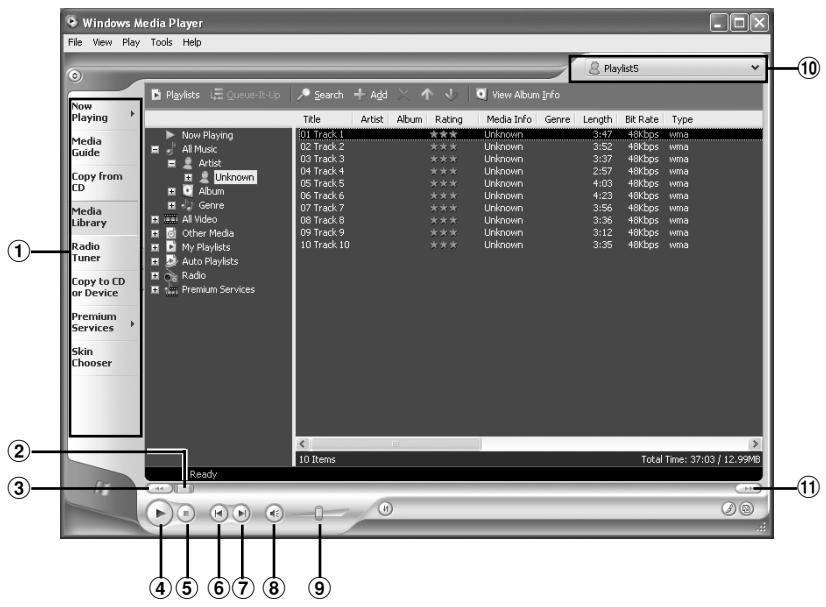Expand the Radio tree node
The width and height of the screenshot is (826, 607).
[x=155, y=276]
